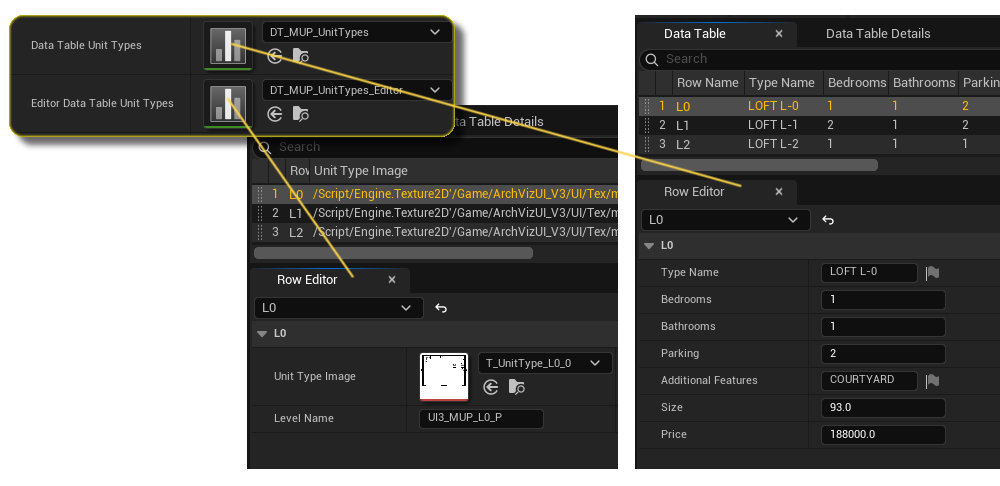Screen dimensions: 1000x486
Task: Use selected asset for Unit Type Image
Action: (490, 387)
